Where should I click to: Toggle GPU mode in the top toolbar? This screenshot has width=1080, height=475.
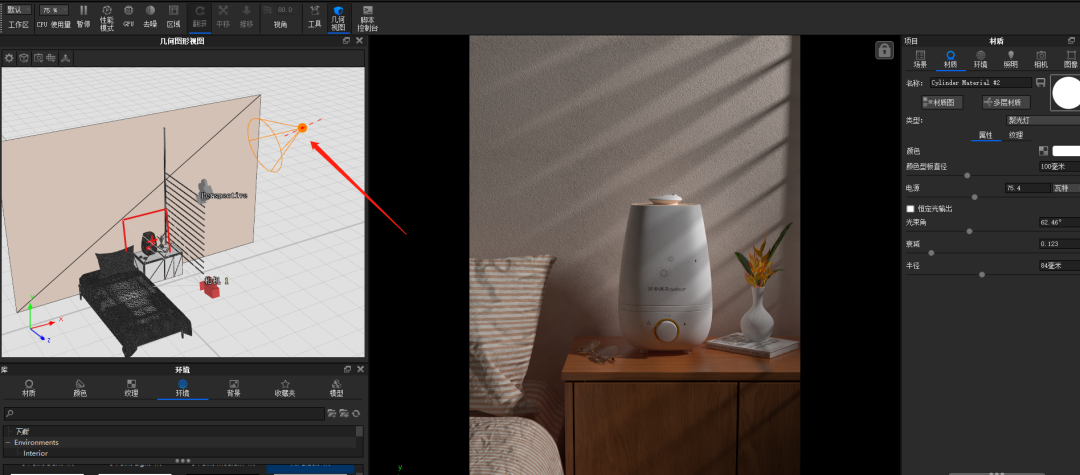point(128,15)
